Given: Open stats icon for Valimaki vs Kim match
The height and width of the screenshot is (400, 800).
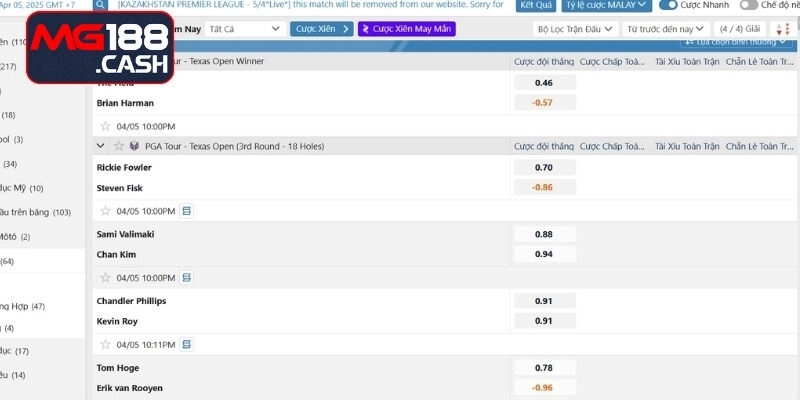Looking at the screenshot, I should [186, 277].
